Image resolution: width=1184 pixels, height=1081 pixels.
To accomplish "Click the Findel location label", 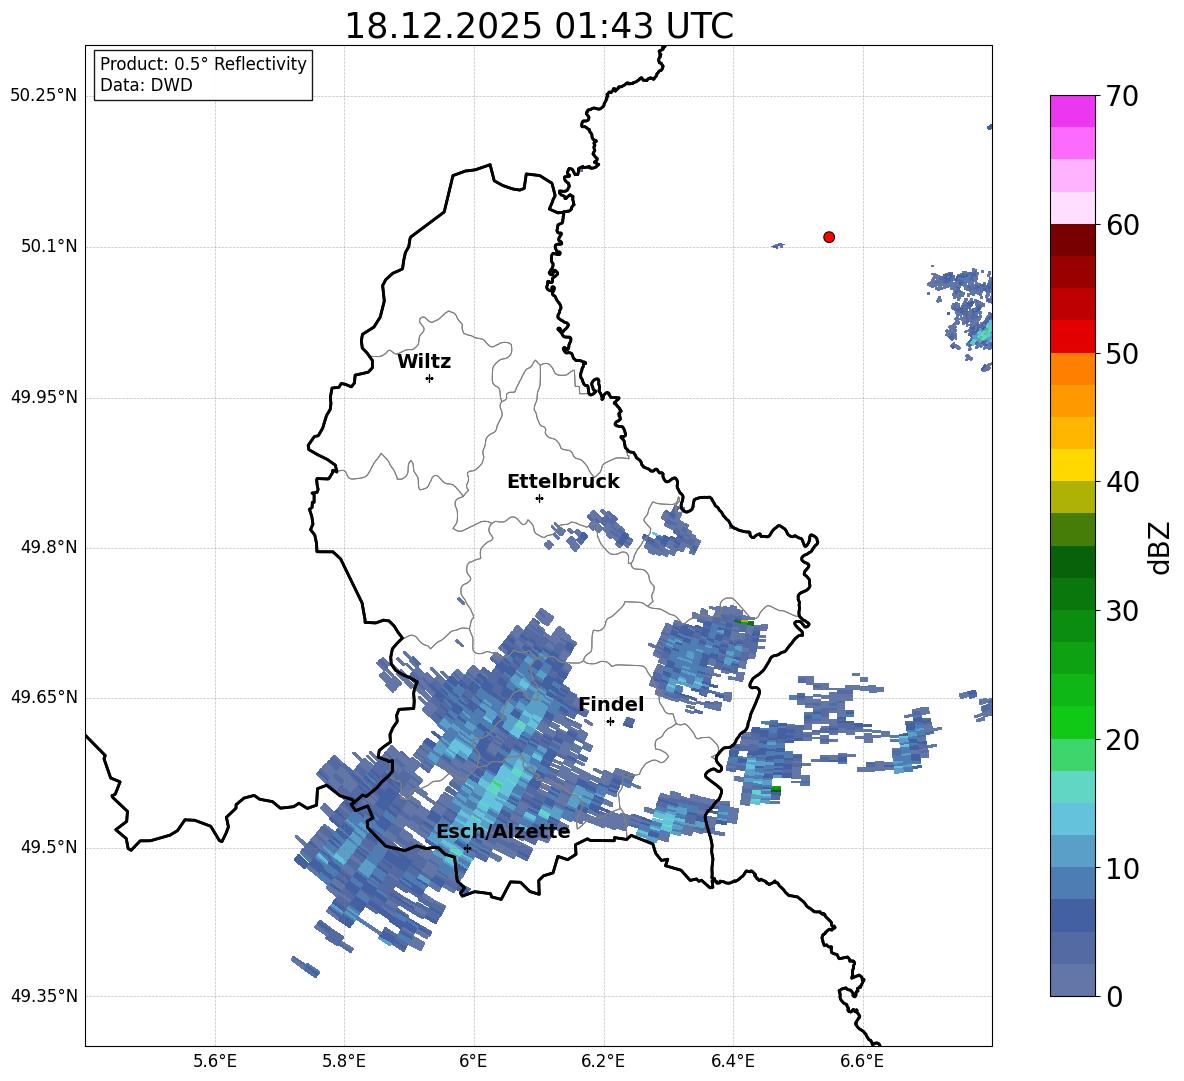I will (x=611, y=704).
